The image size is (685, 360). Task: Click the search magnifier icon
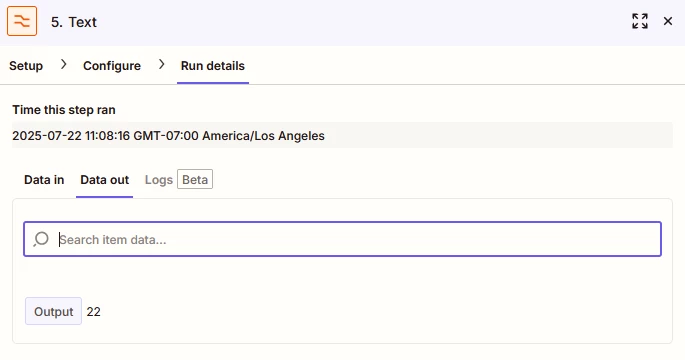click(41, 239)
